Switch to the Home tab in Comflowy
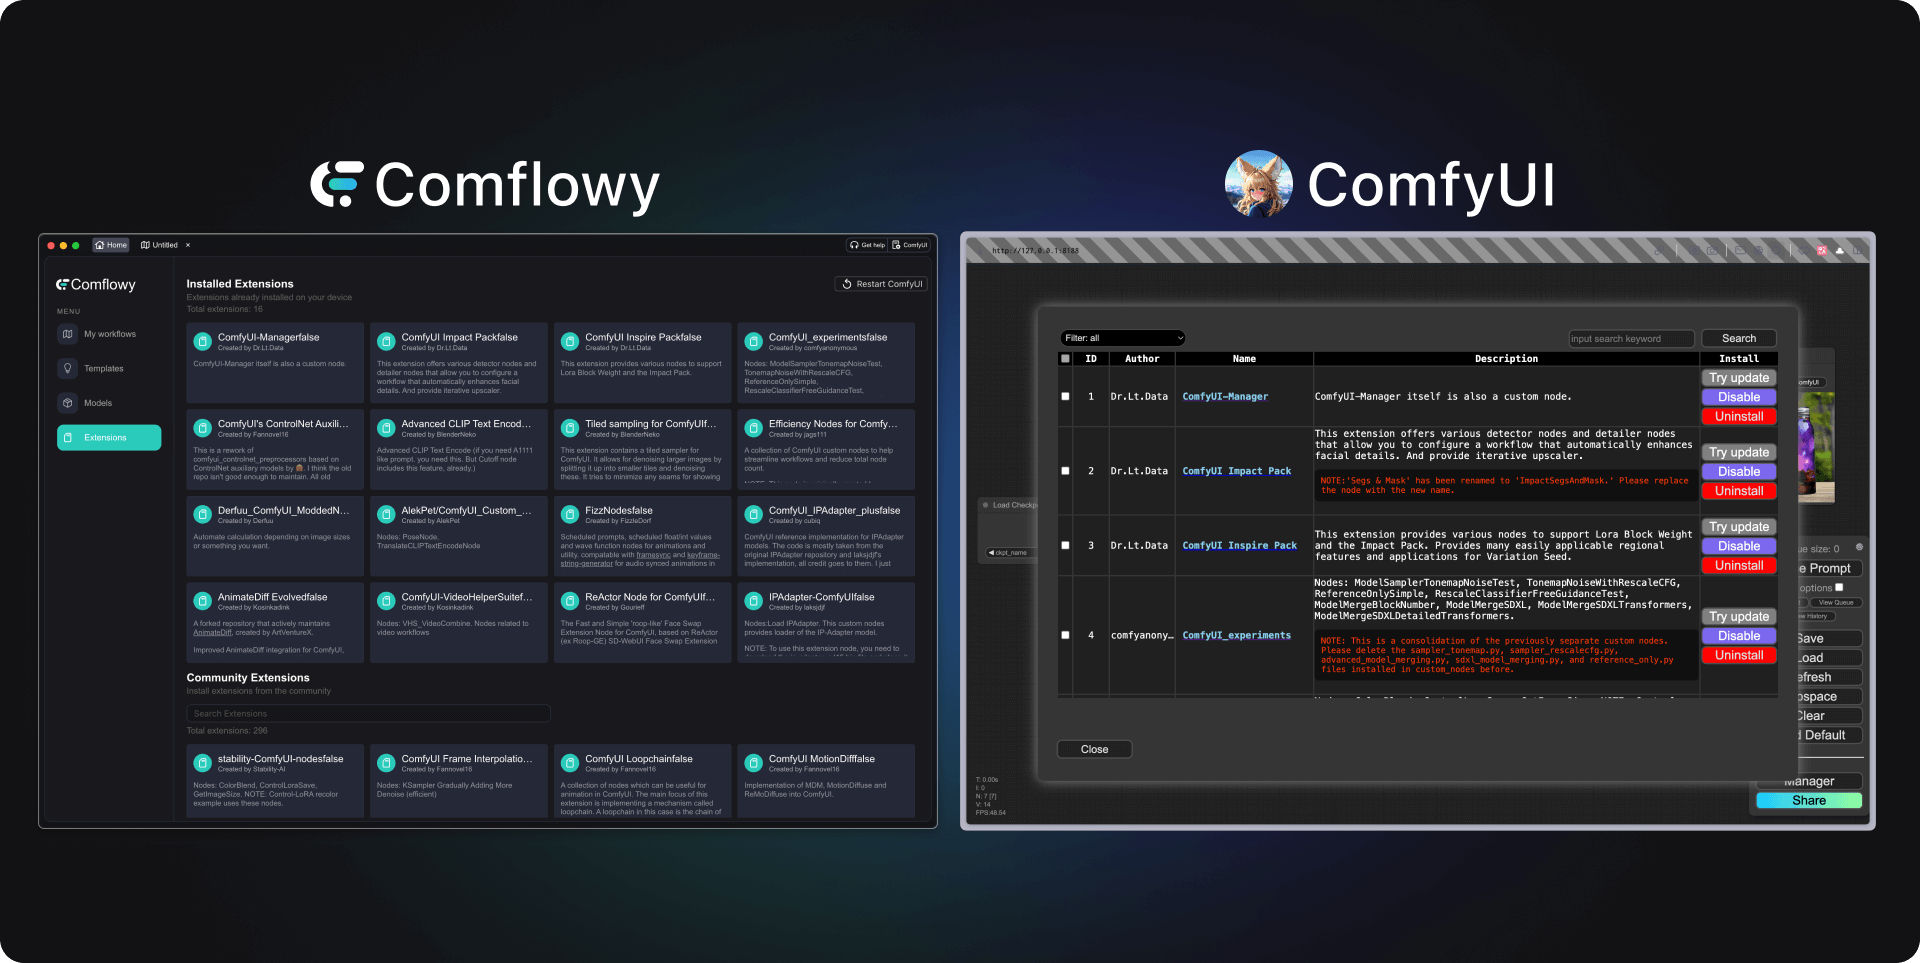 [111, 245]
